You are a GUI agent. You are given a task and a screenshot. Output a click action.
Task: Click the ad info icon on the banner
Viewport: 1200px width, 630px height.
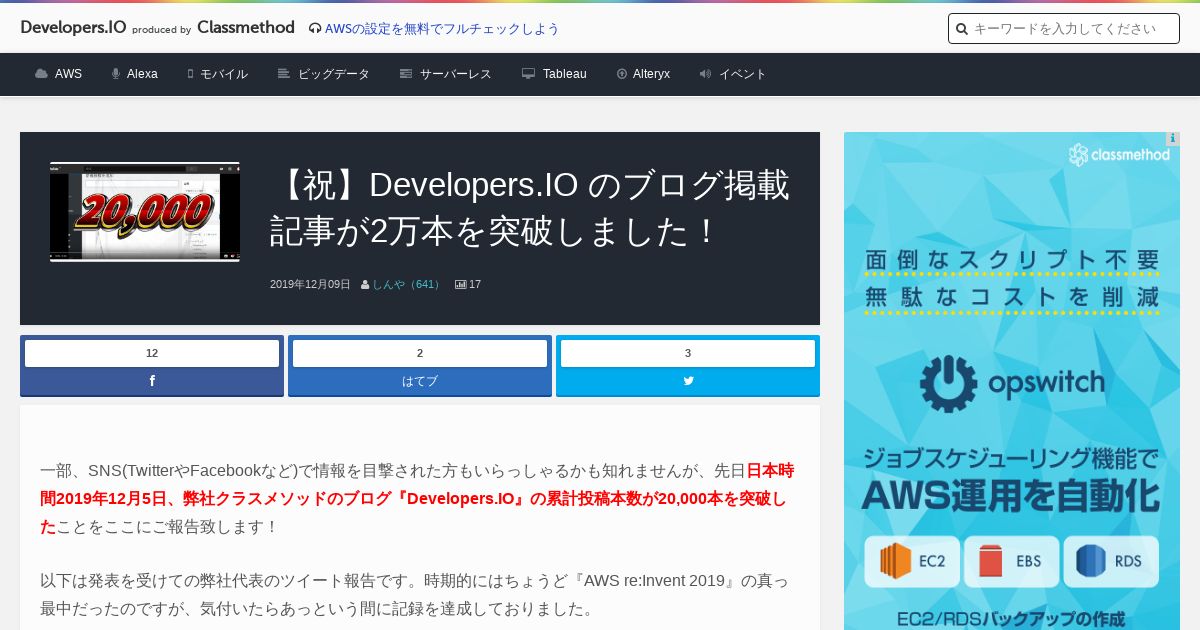1173,139
